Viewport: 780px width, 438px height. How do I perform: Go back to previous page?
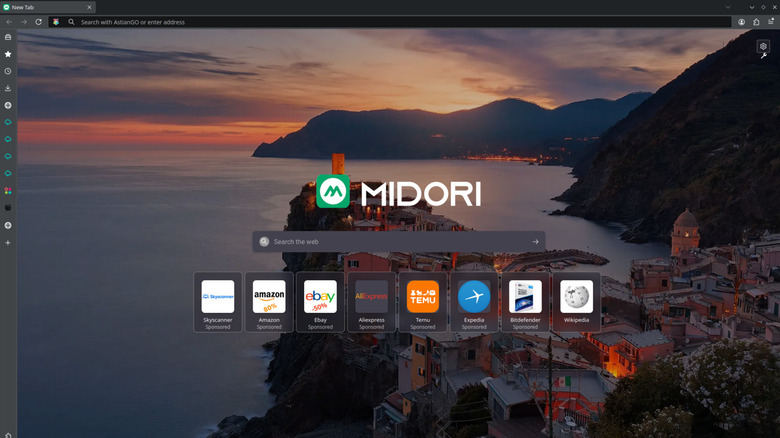[x=9, y=22]
